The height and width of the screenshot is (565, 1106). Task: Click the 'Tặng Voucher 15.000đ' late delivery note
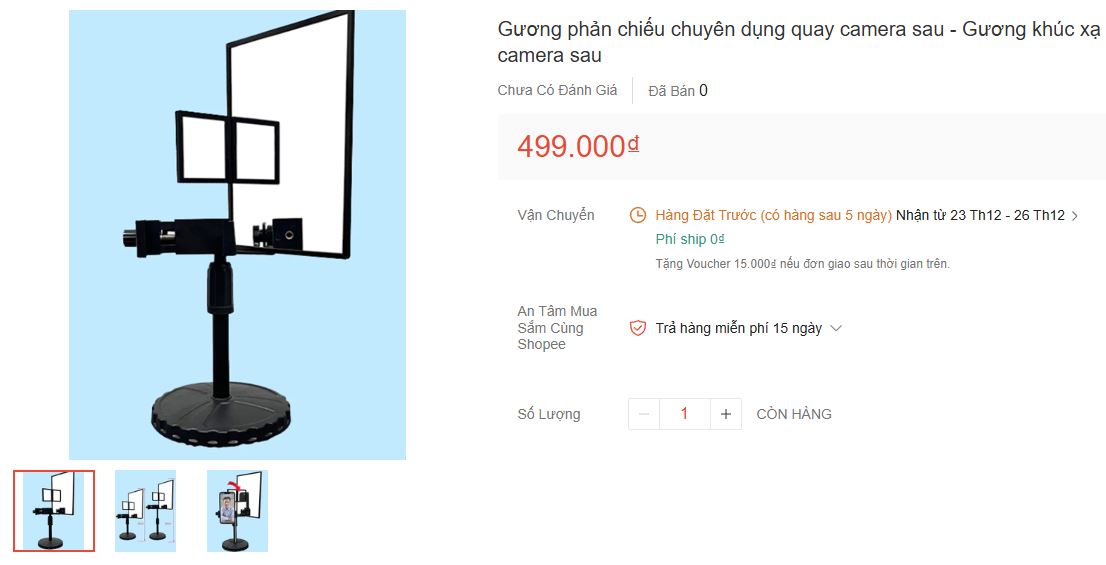[803, 264]
